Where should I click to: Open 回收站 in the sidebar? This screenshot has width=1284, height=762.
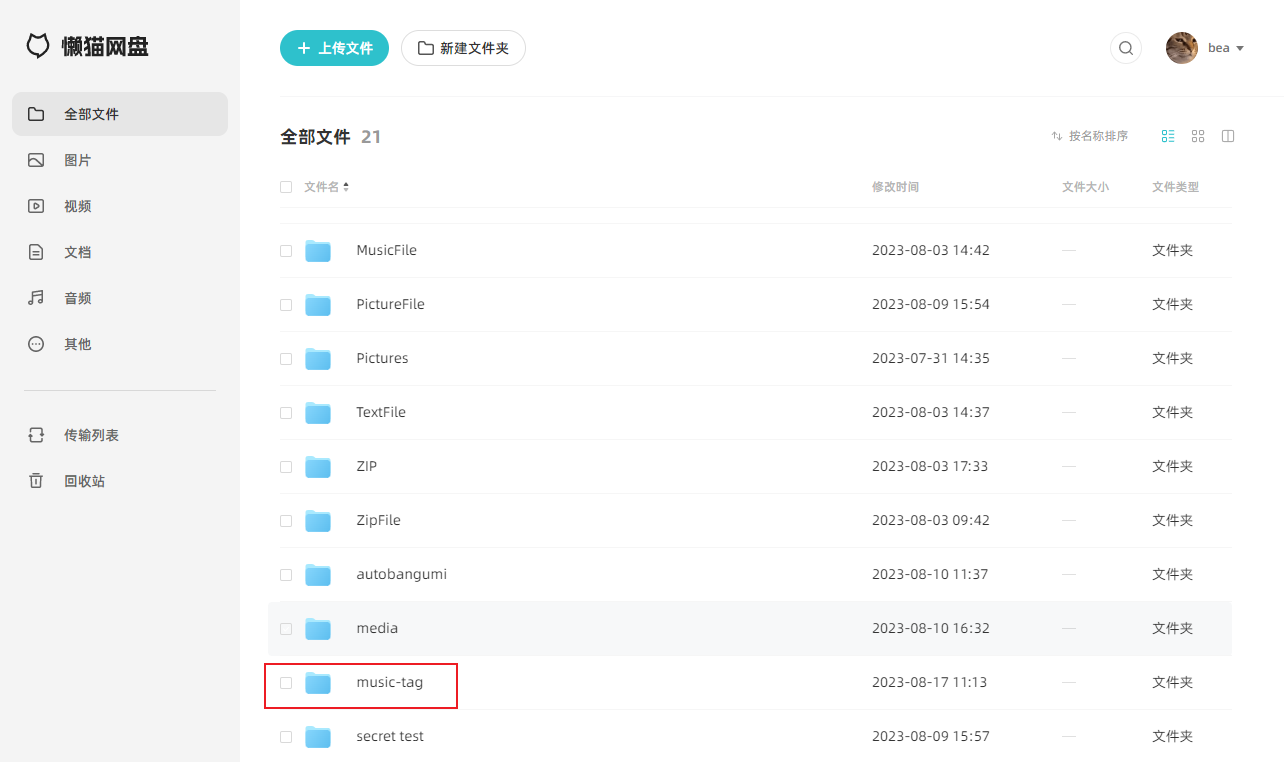pyautogui.click(x=120, y=481)
